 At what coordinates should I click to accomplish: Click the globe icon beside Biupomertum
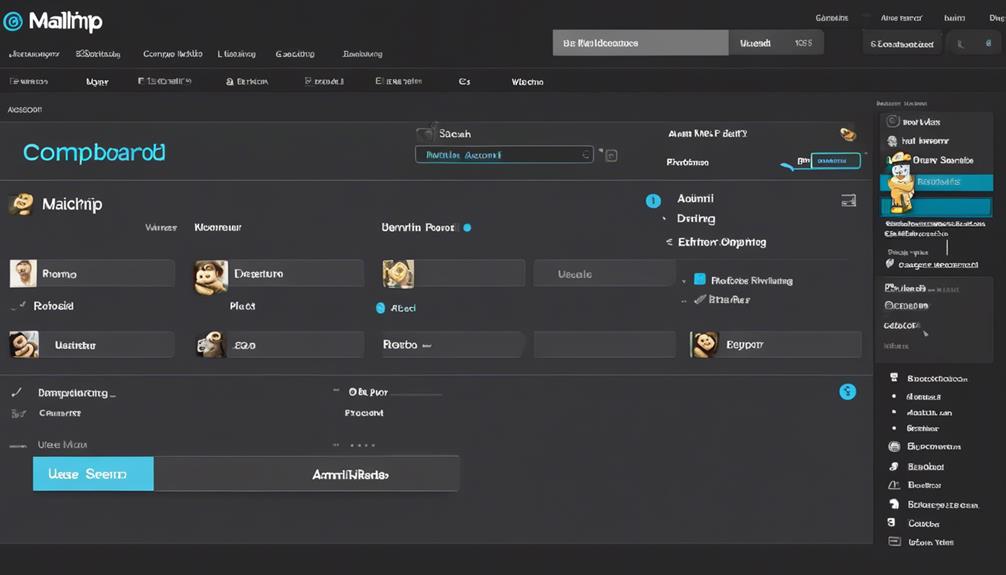coord(894,446)
